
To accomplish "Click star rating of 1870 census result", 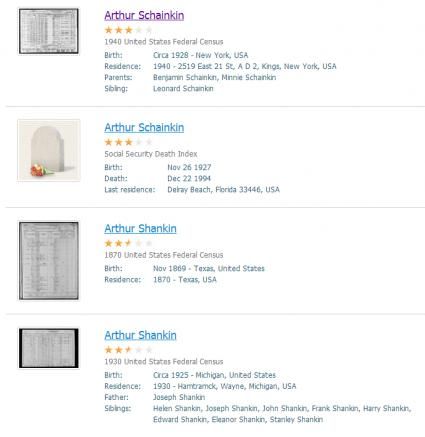I will coord(129,243).
